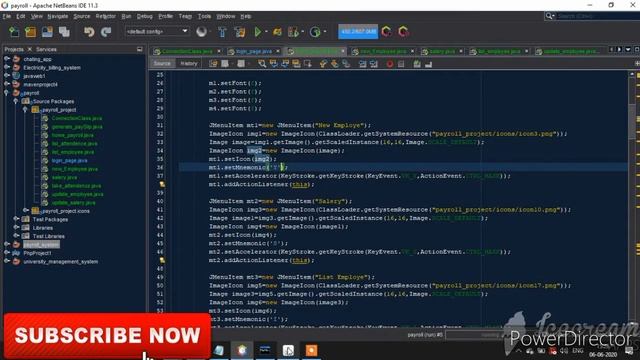The height and width of the screenshot is (360, 640).
Task: Click the Shift Line Right icon
Action: click(x=373, y=64)
